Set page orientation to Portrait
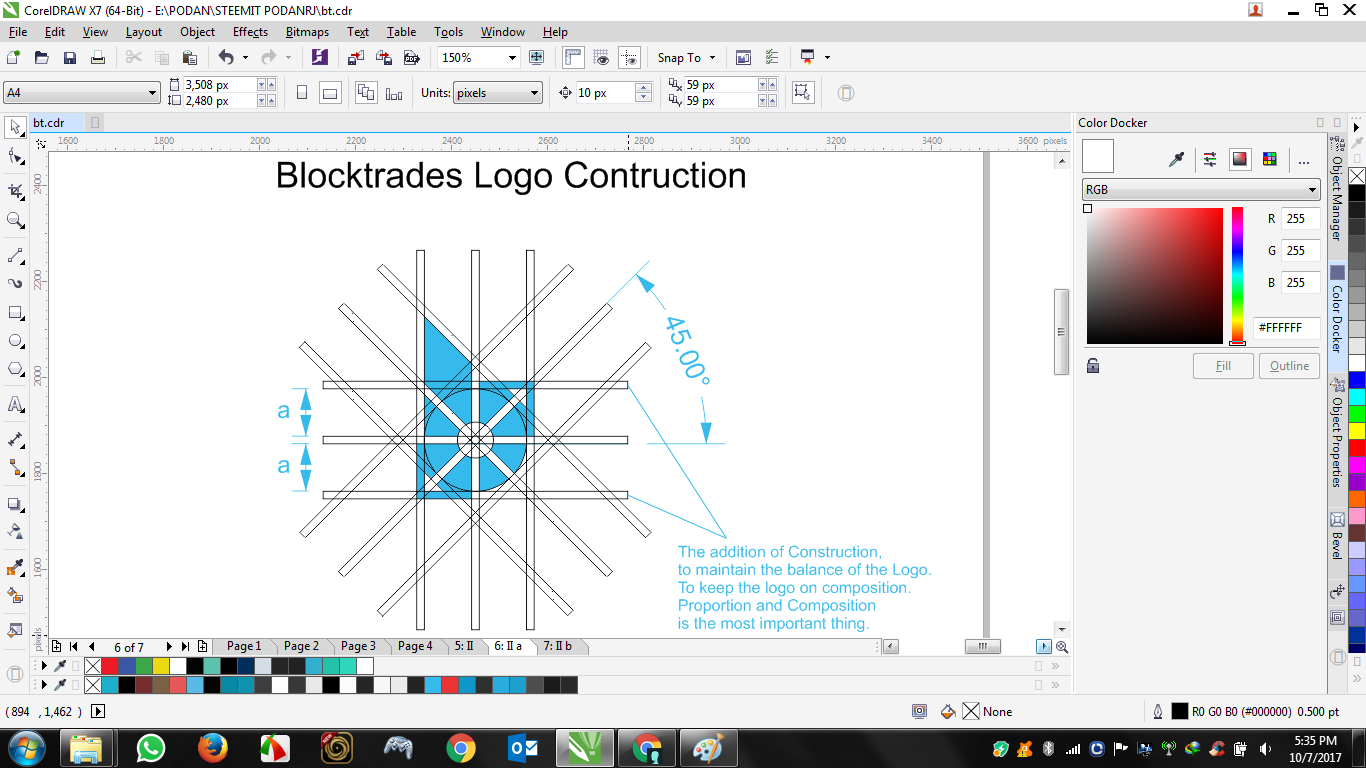Viewport: 1366px width, 768px height. click(302, 93)
